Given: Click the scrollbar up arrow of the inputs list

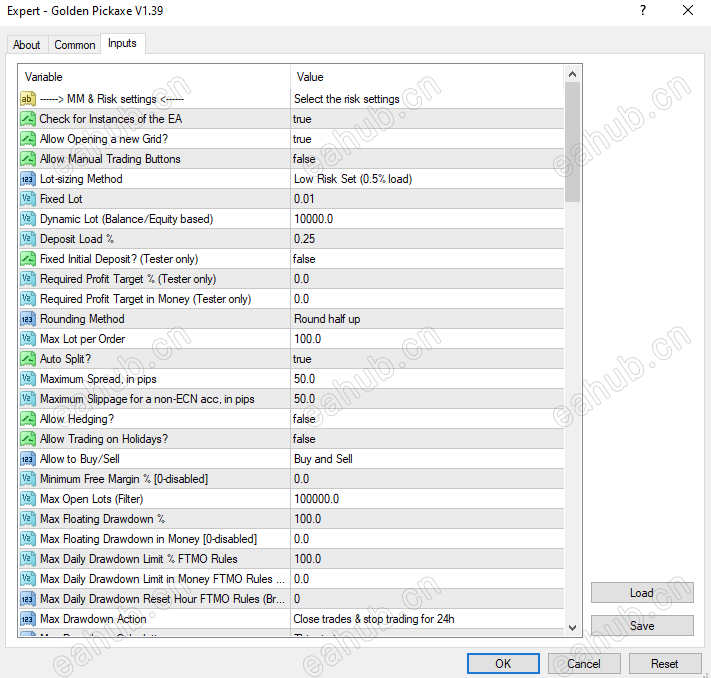Looking at the screenshot, I should coord(572,74).
